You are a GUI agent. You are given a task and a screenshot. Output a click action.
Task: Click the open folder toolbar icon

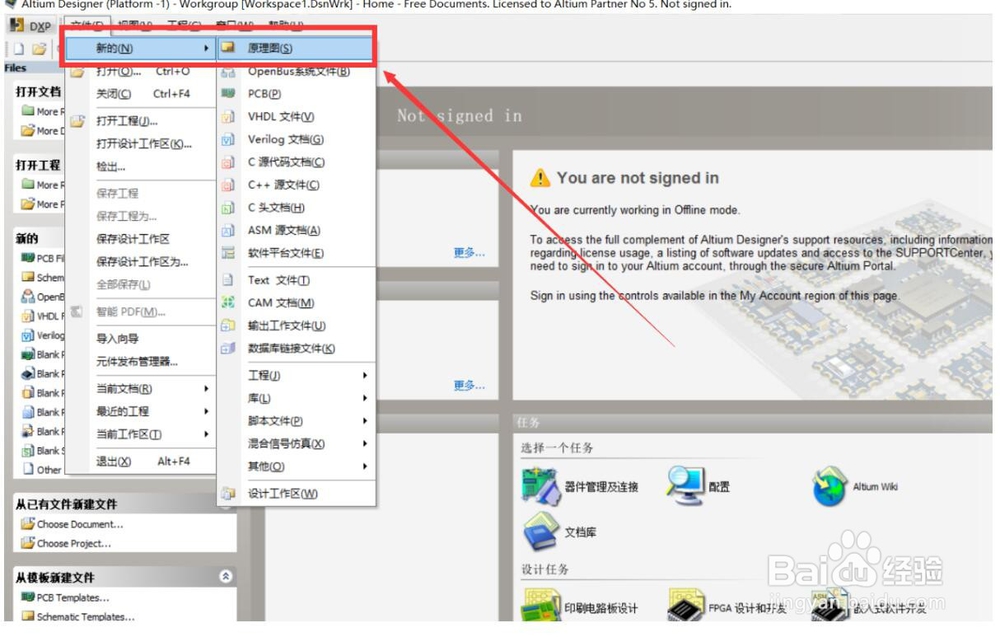40,48
